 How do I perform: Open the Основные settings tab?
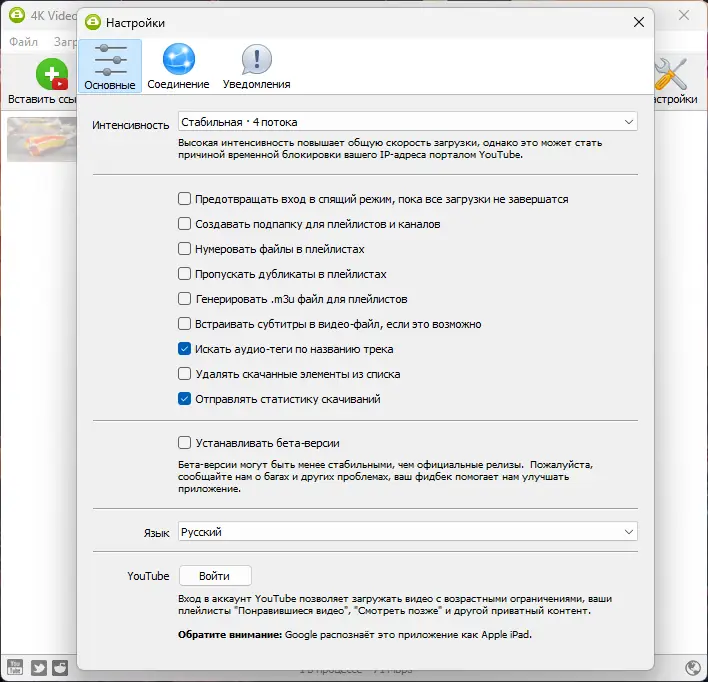110,66
